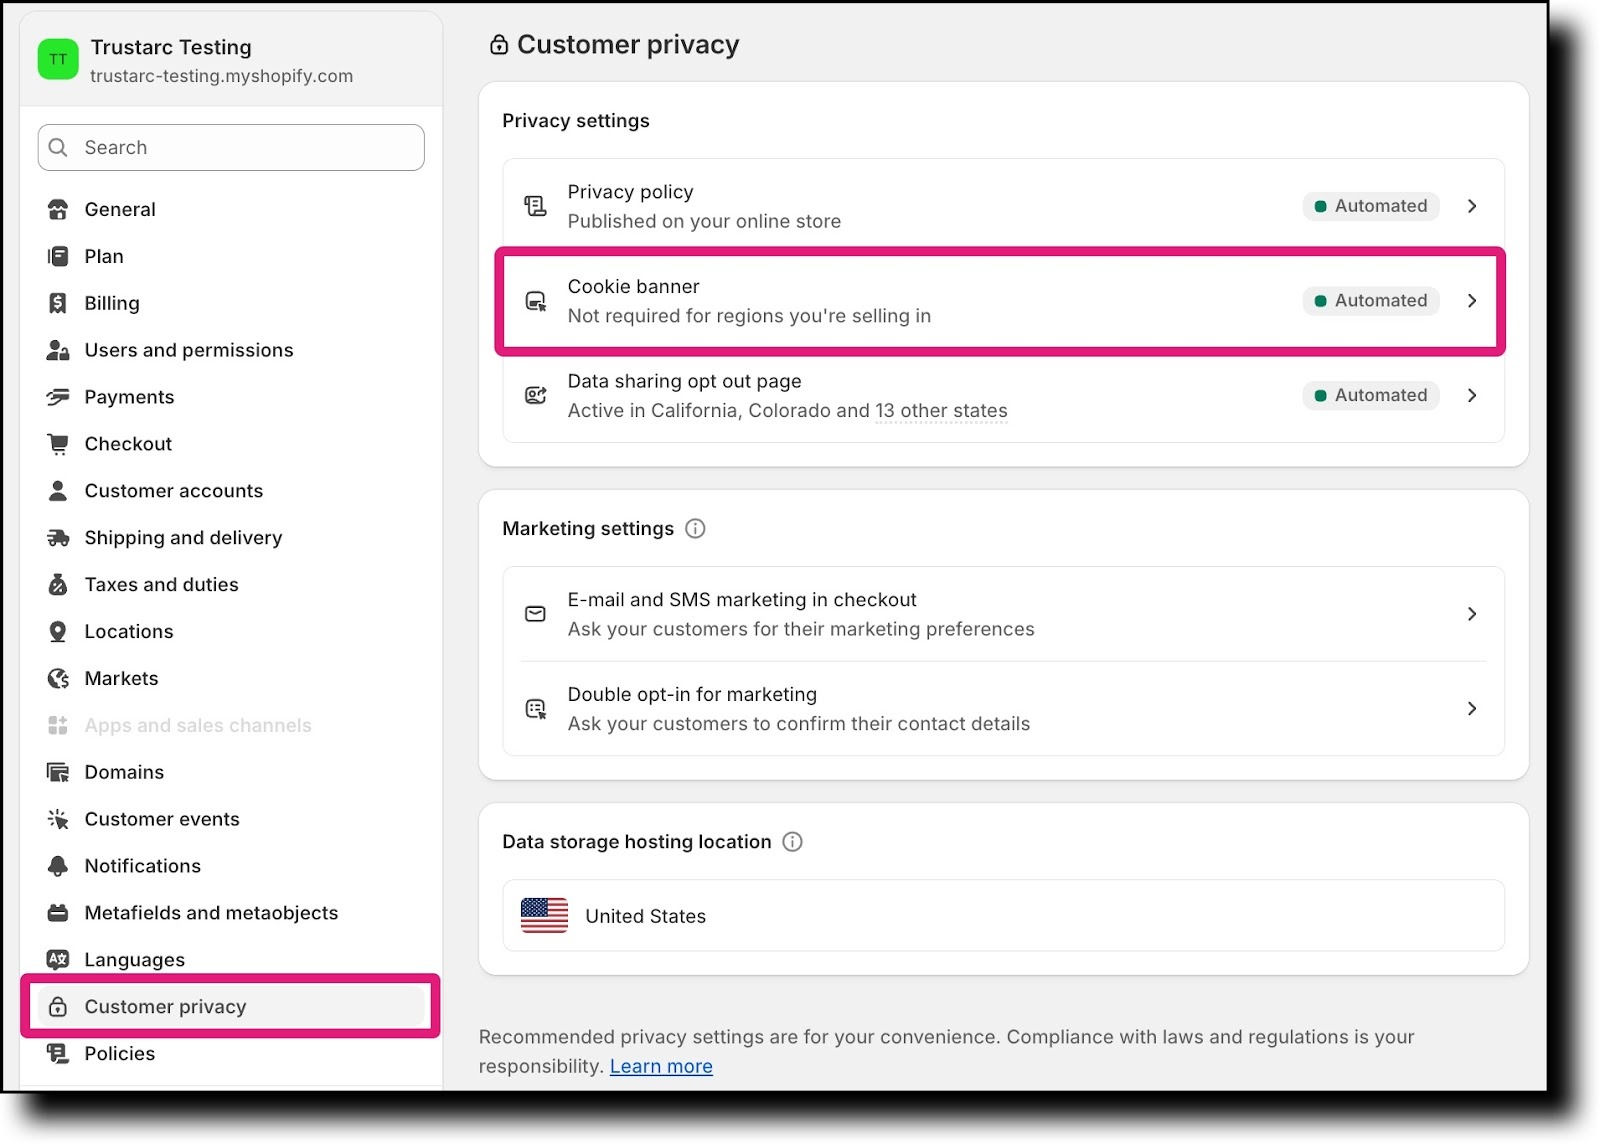Click the Plan sidebar icon
1600x1144 pixels.
point(58,257)
